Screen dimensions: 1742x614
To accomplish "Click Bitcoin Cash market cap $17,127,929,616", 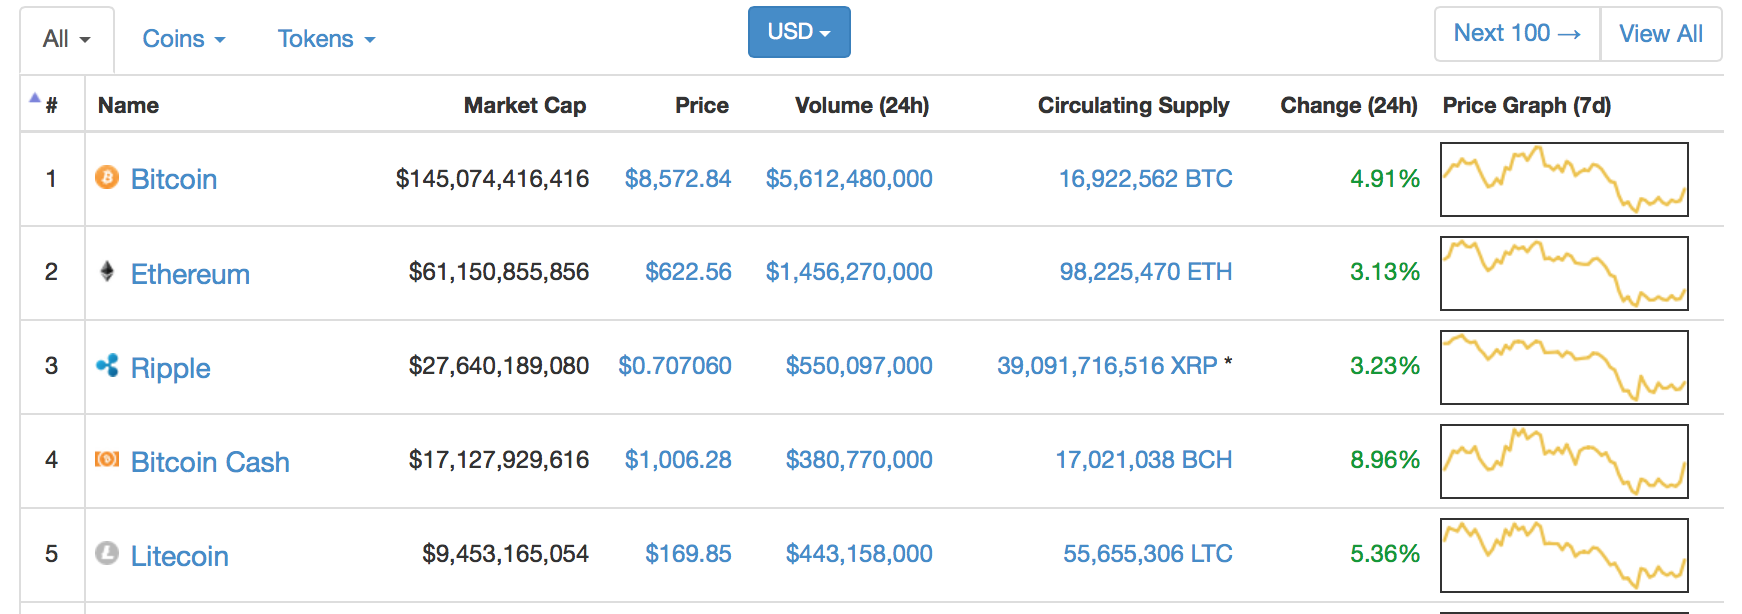I will [x=499, y=460].
